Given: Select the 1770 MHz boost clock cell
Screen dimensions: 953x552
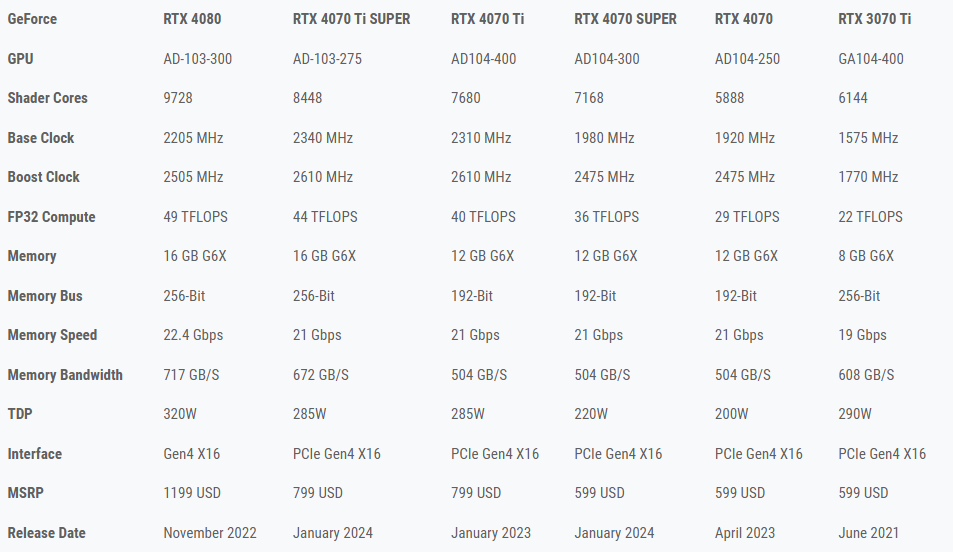Looking at the screenshot, I should pyautogui.click(x=868, y=177).
